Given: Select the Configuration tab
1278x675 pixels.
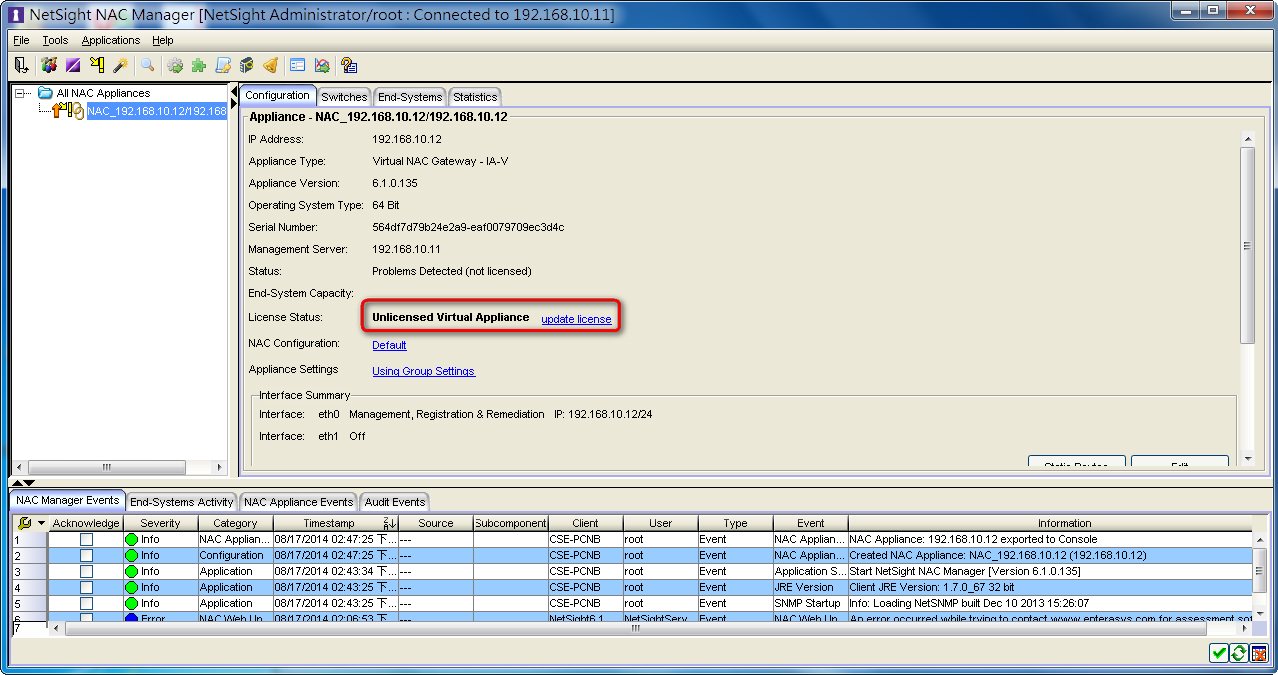Looking at the screenshot, I should (x=277, y=95).
